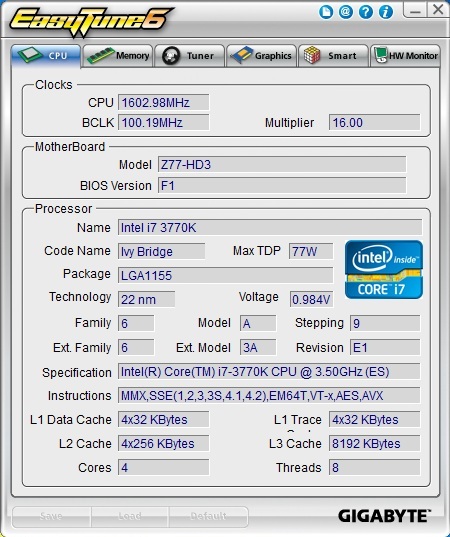Select the Graphics tab
This screenshot has height=537, width=450.
pyautogui.click(x=261, y=55)
